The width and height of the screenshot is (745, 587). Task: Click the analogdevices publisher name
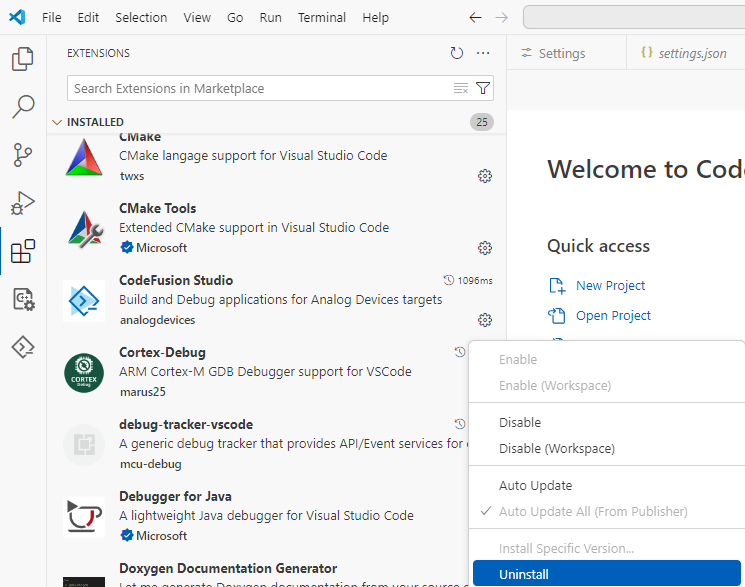click(157, 320)
